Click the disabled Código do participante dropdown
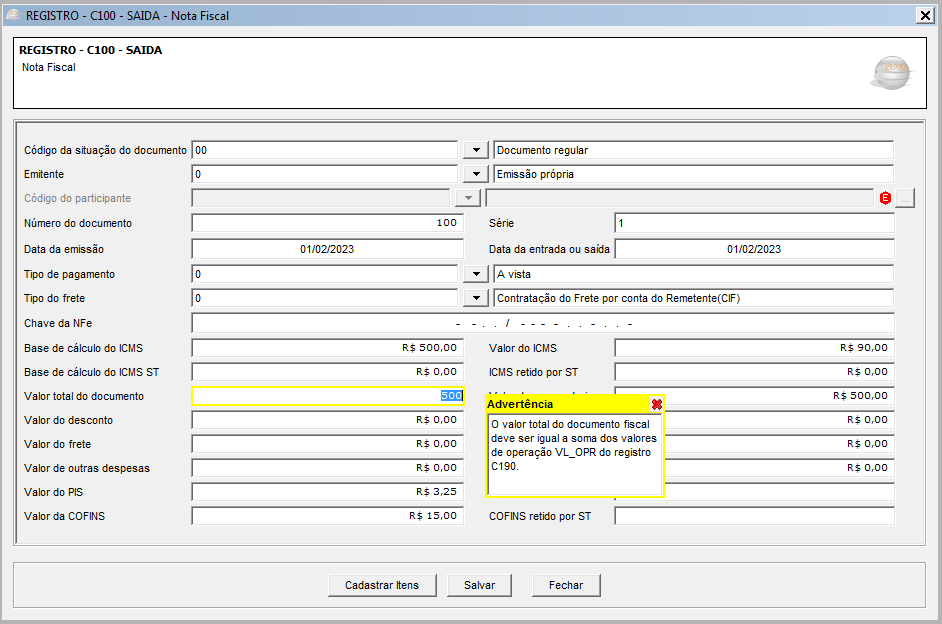The width and height of the screenshot is (942, 624). tap(467, 198)
